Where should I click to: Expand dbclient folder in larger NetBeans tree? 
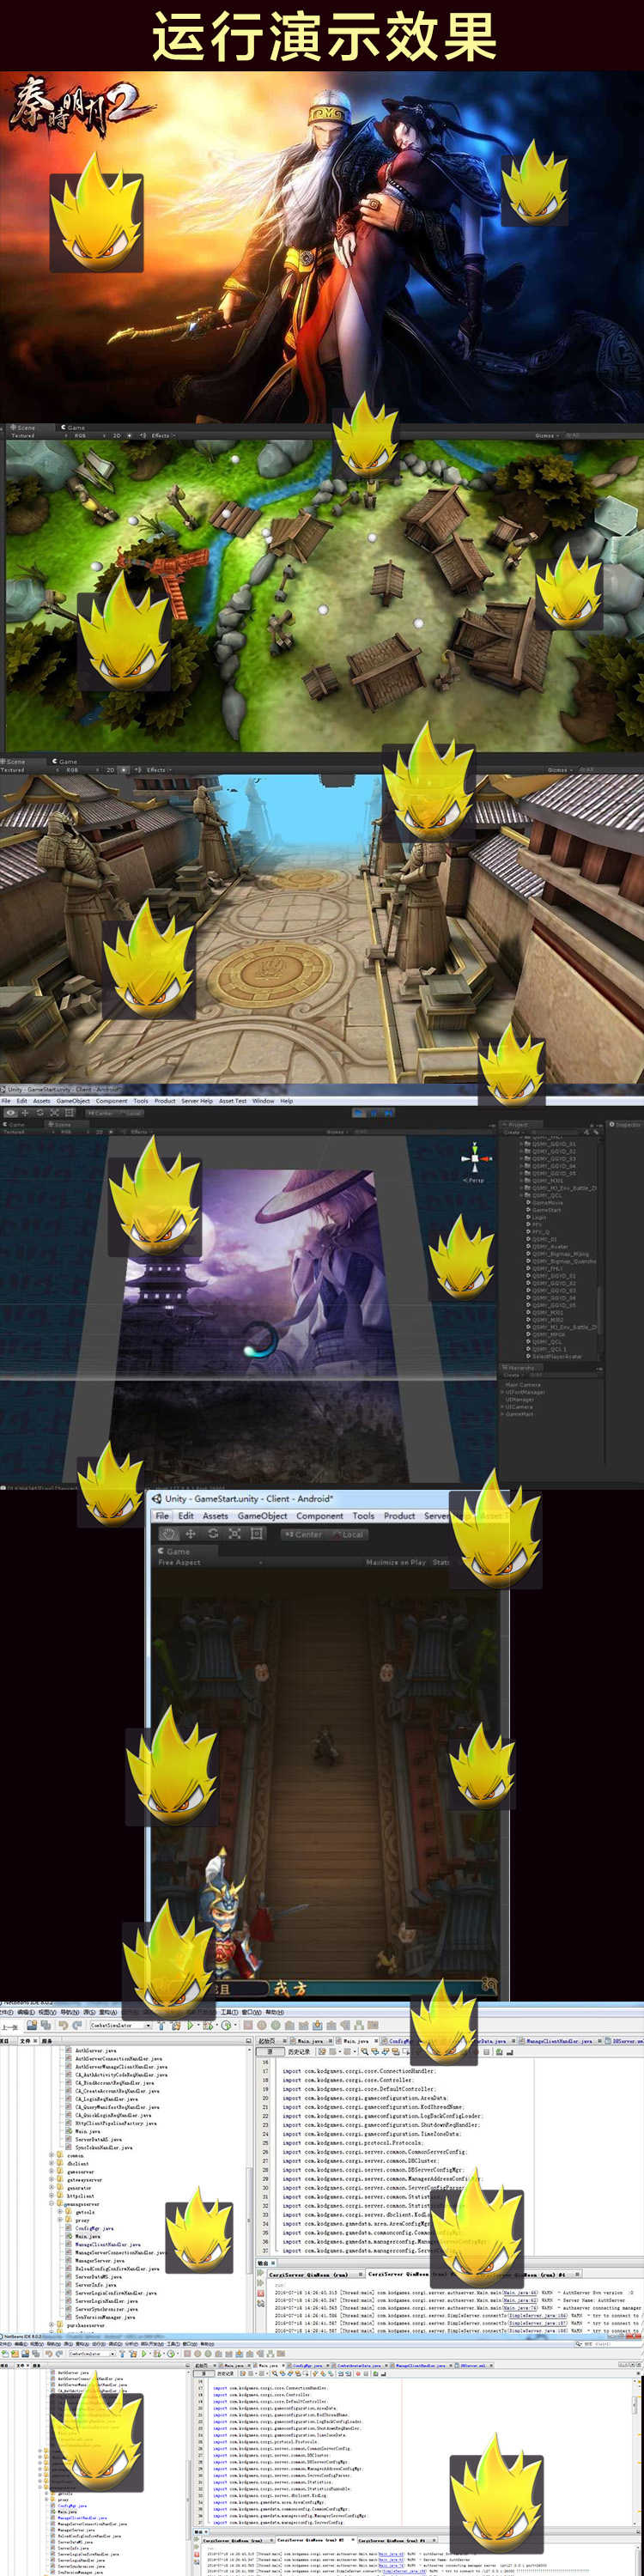52,2163
